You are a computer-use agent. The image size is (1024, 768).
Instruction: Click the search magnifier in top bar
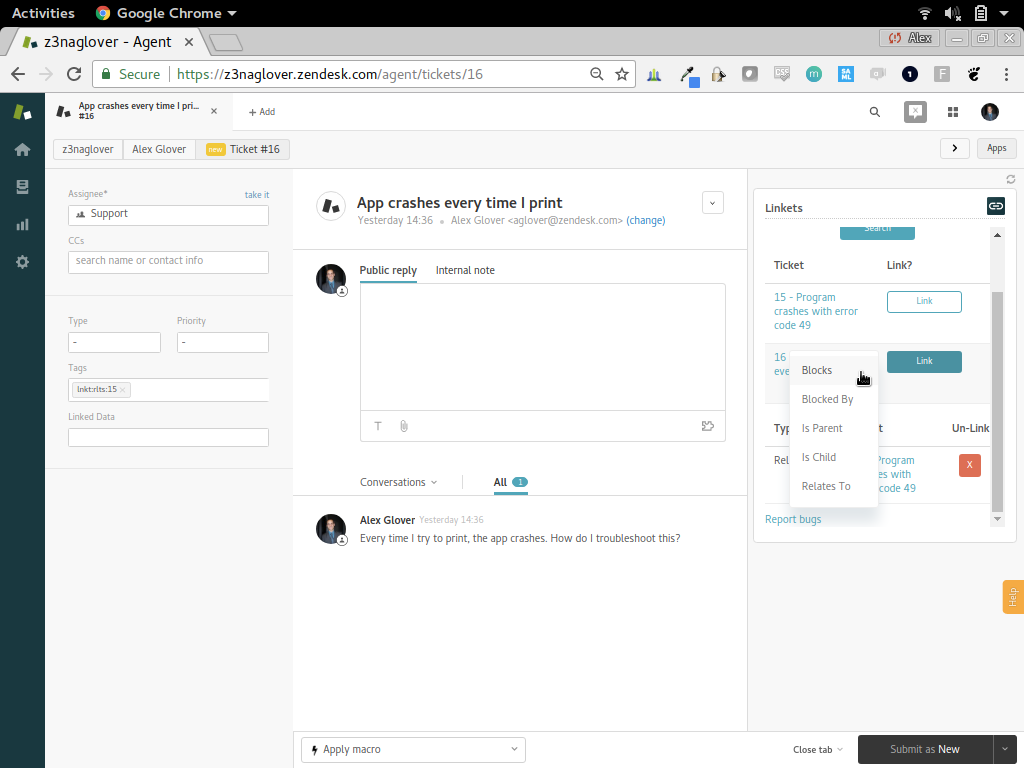click(875, 112)
